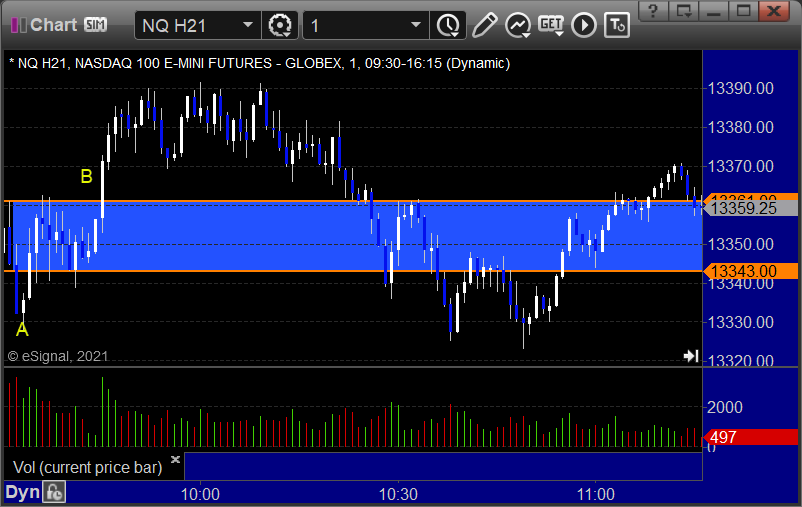Close the Chart window
The image size is (802, 507).
click(x=775, y=10)
